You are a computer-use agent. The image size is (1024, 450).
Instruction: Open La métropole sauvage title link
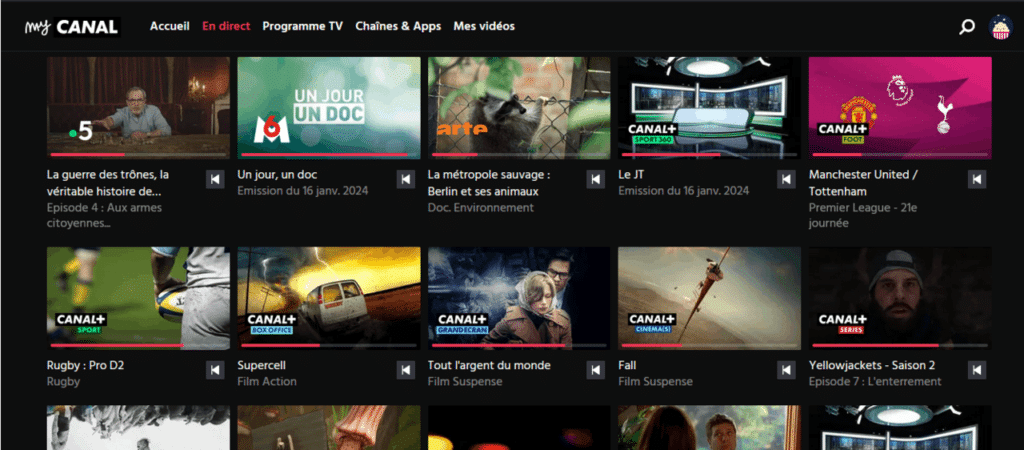490,183
